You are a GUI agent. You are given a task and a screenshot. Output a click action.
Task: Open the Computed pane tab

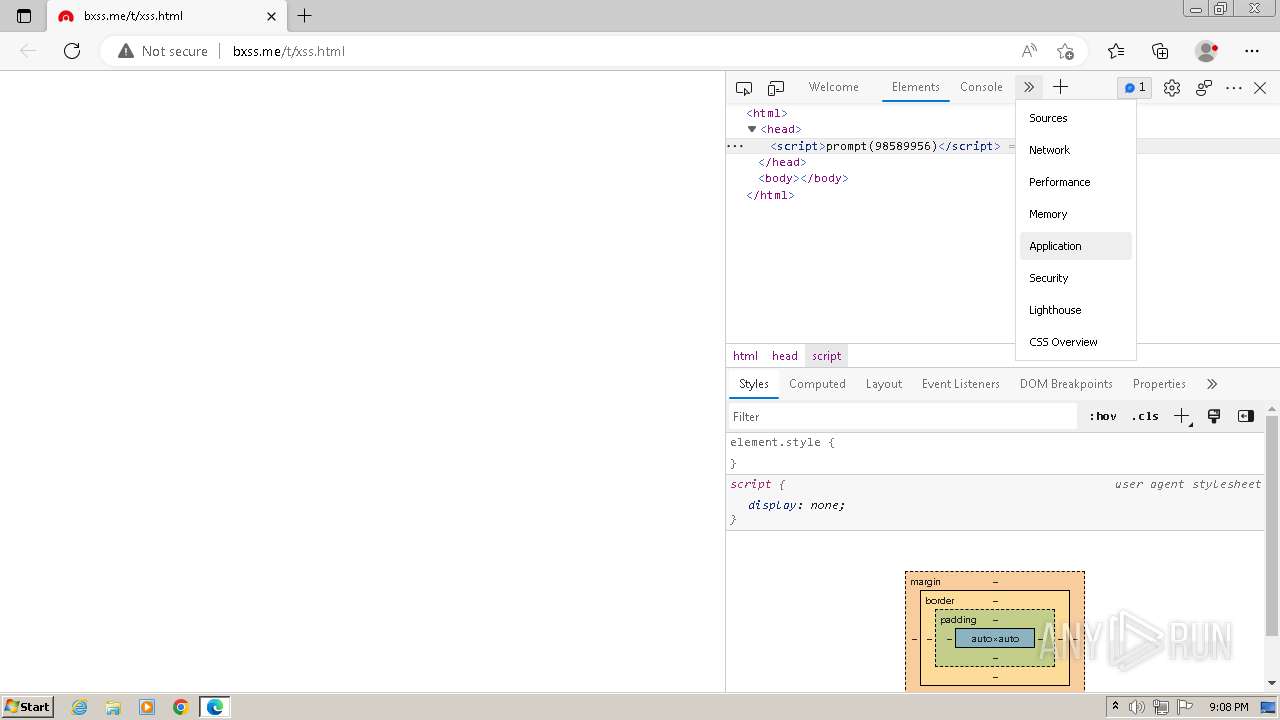point(817,384)
